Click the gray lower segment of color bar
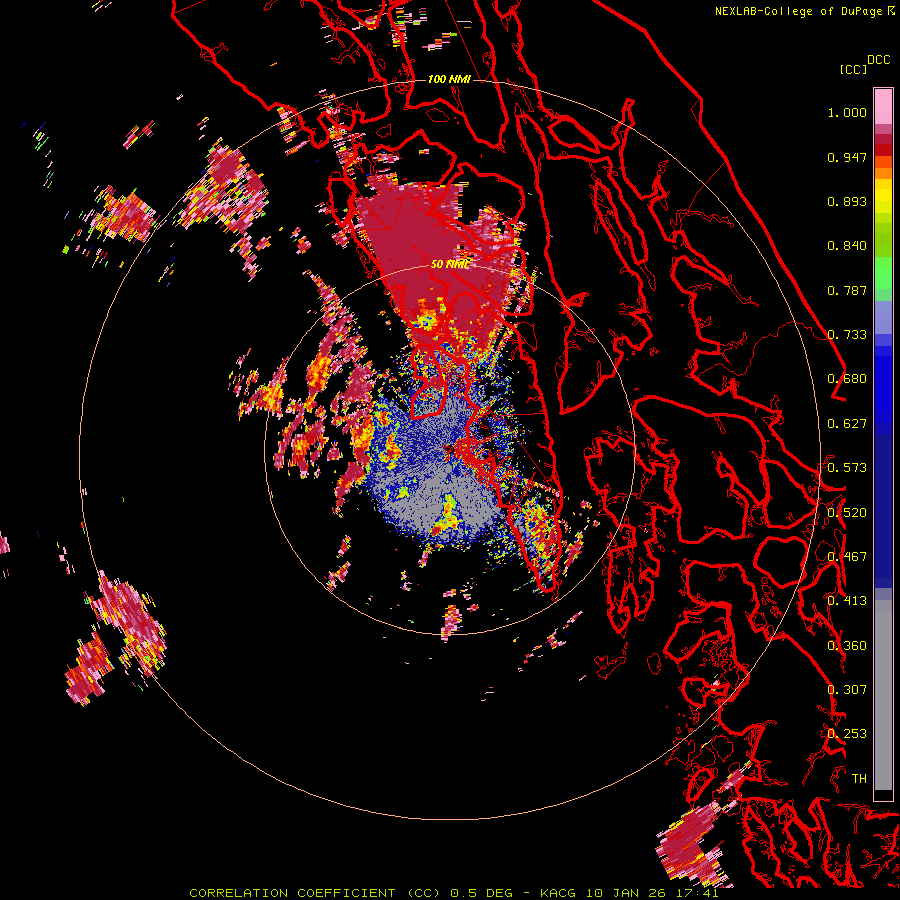This screenshot has width=900, height=900. tap(883, 695)
